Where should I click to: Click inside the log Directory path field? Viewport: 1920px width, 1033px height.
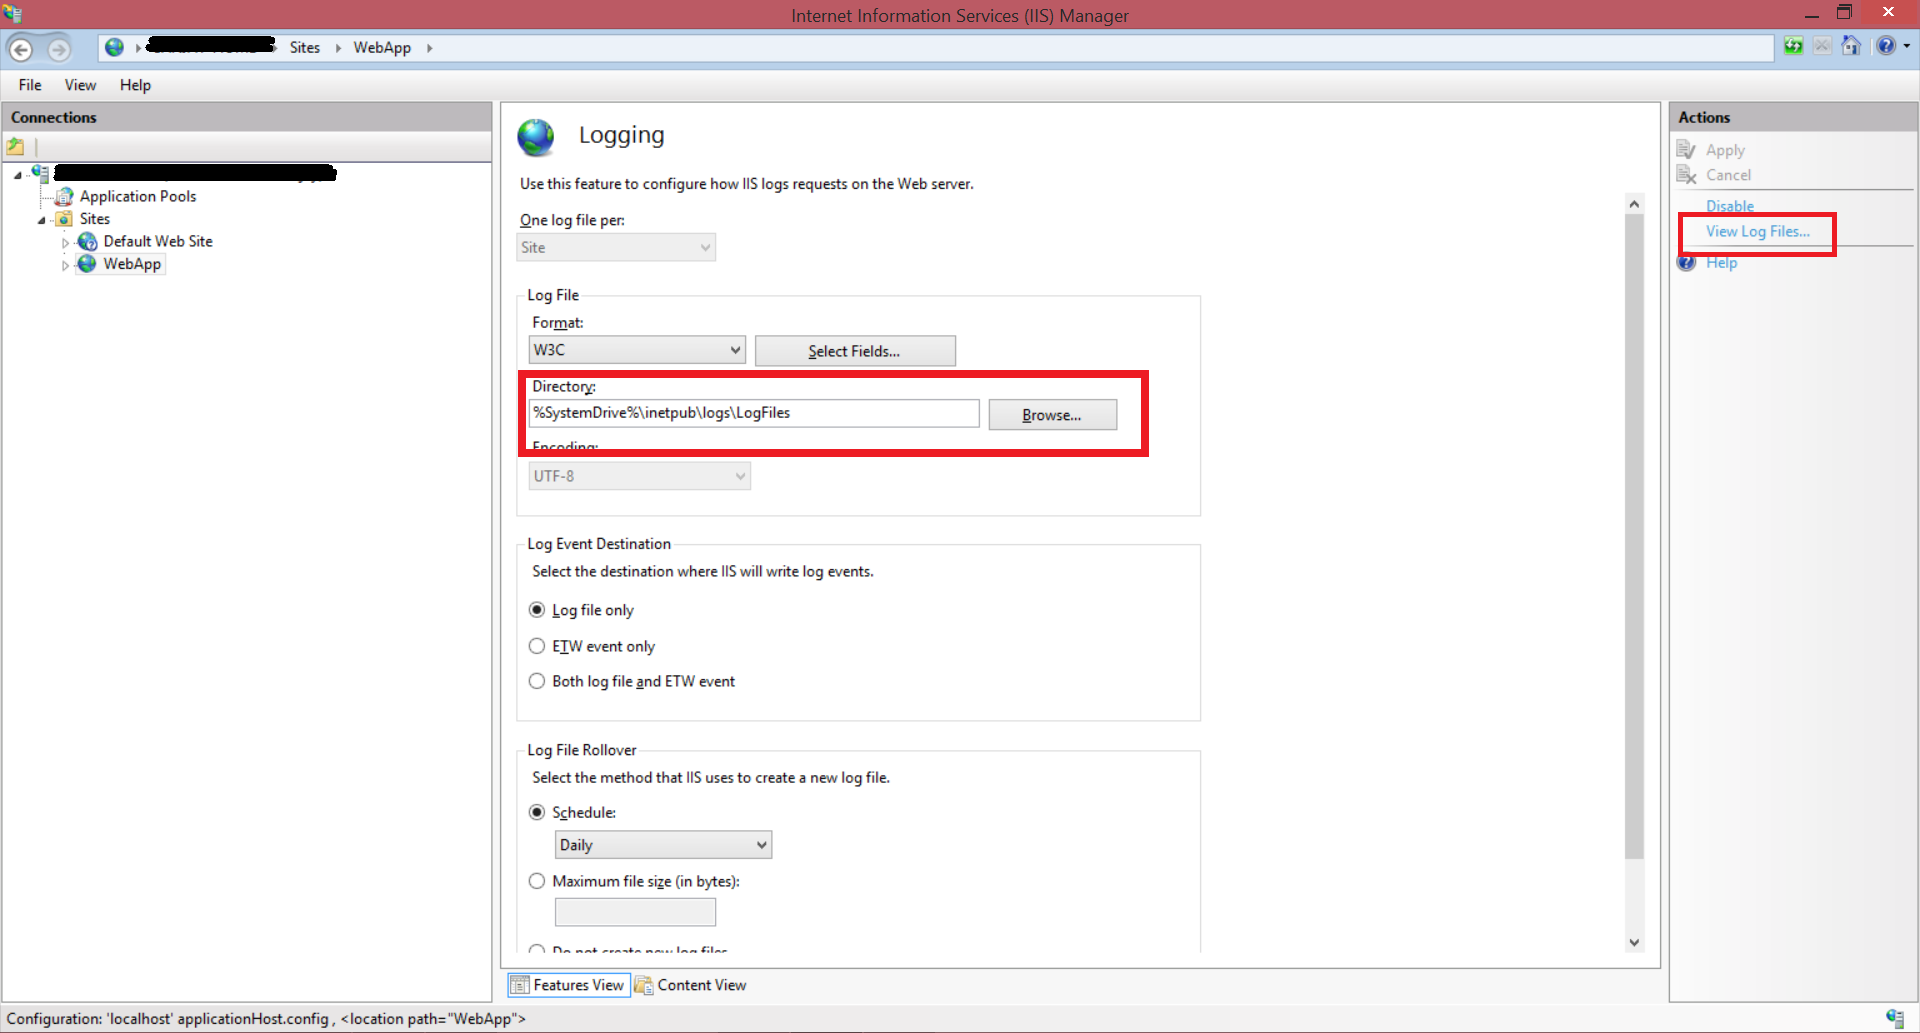[x=753, y=413]
